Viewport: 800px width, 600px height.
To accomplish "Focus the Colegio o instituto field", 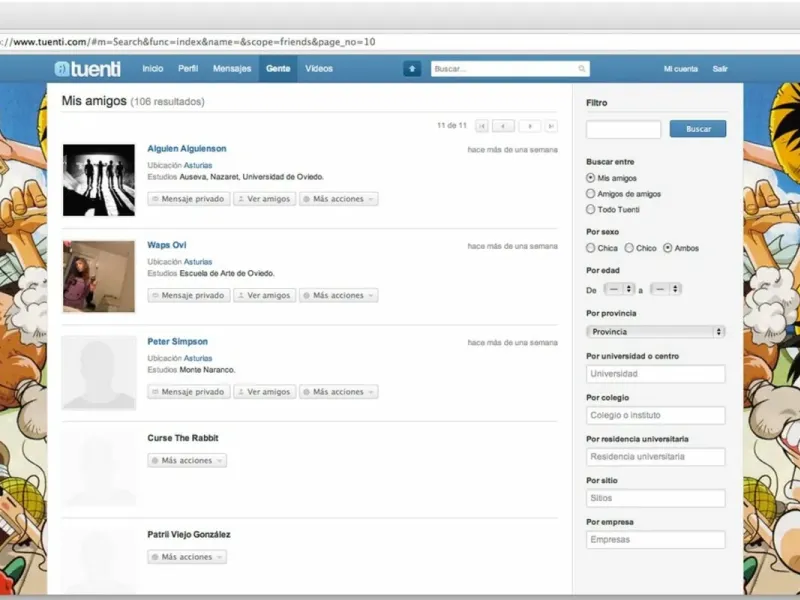I will coord(656,415).
